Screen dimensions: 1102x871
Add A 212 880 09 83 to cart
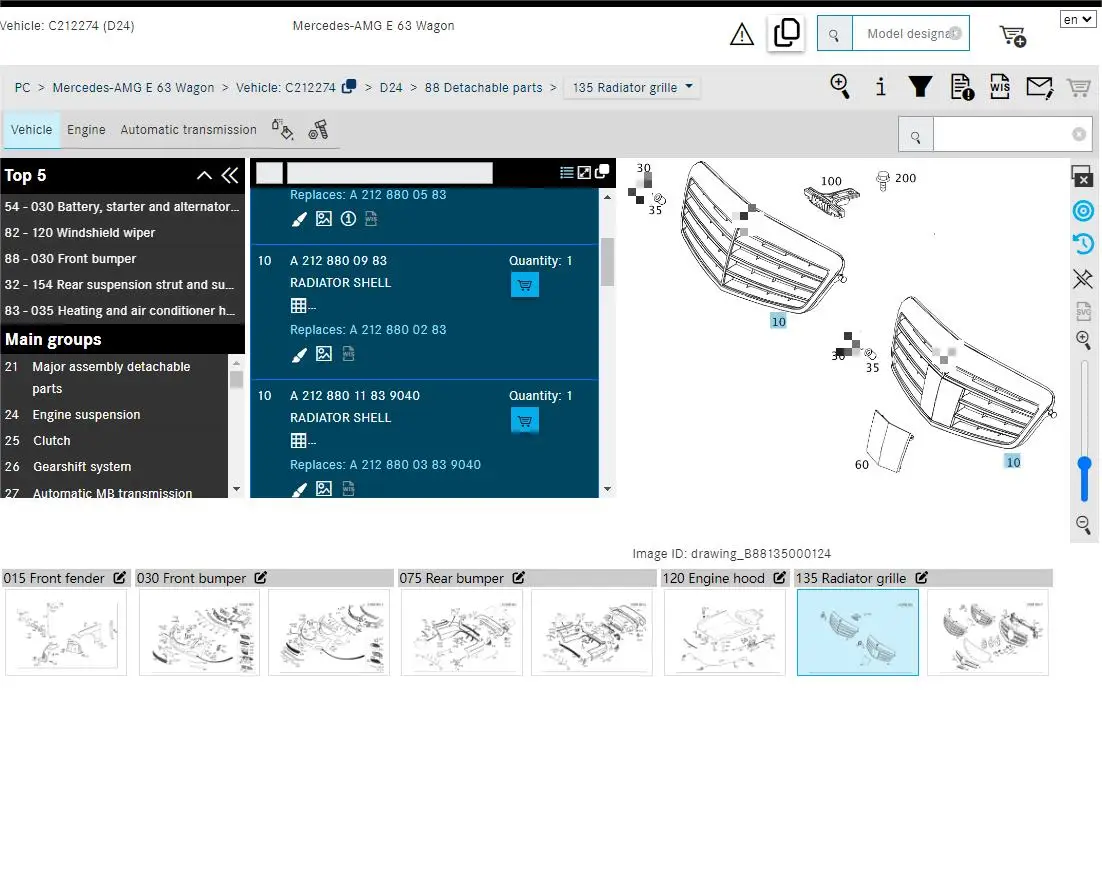(x=524, y=285)
